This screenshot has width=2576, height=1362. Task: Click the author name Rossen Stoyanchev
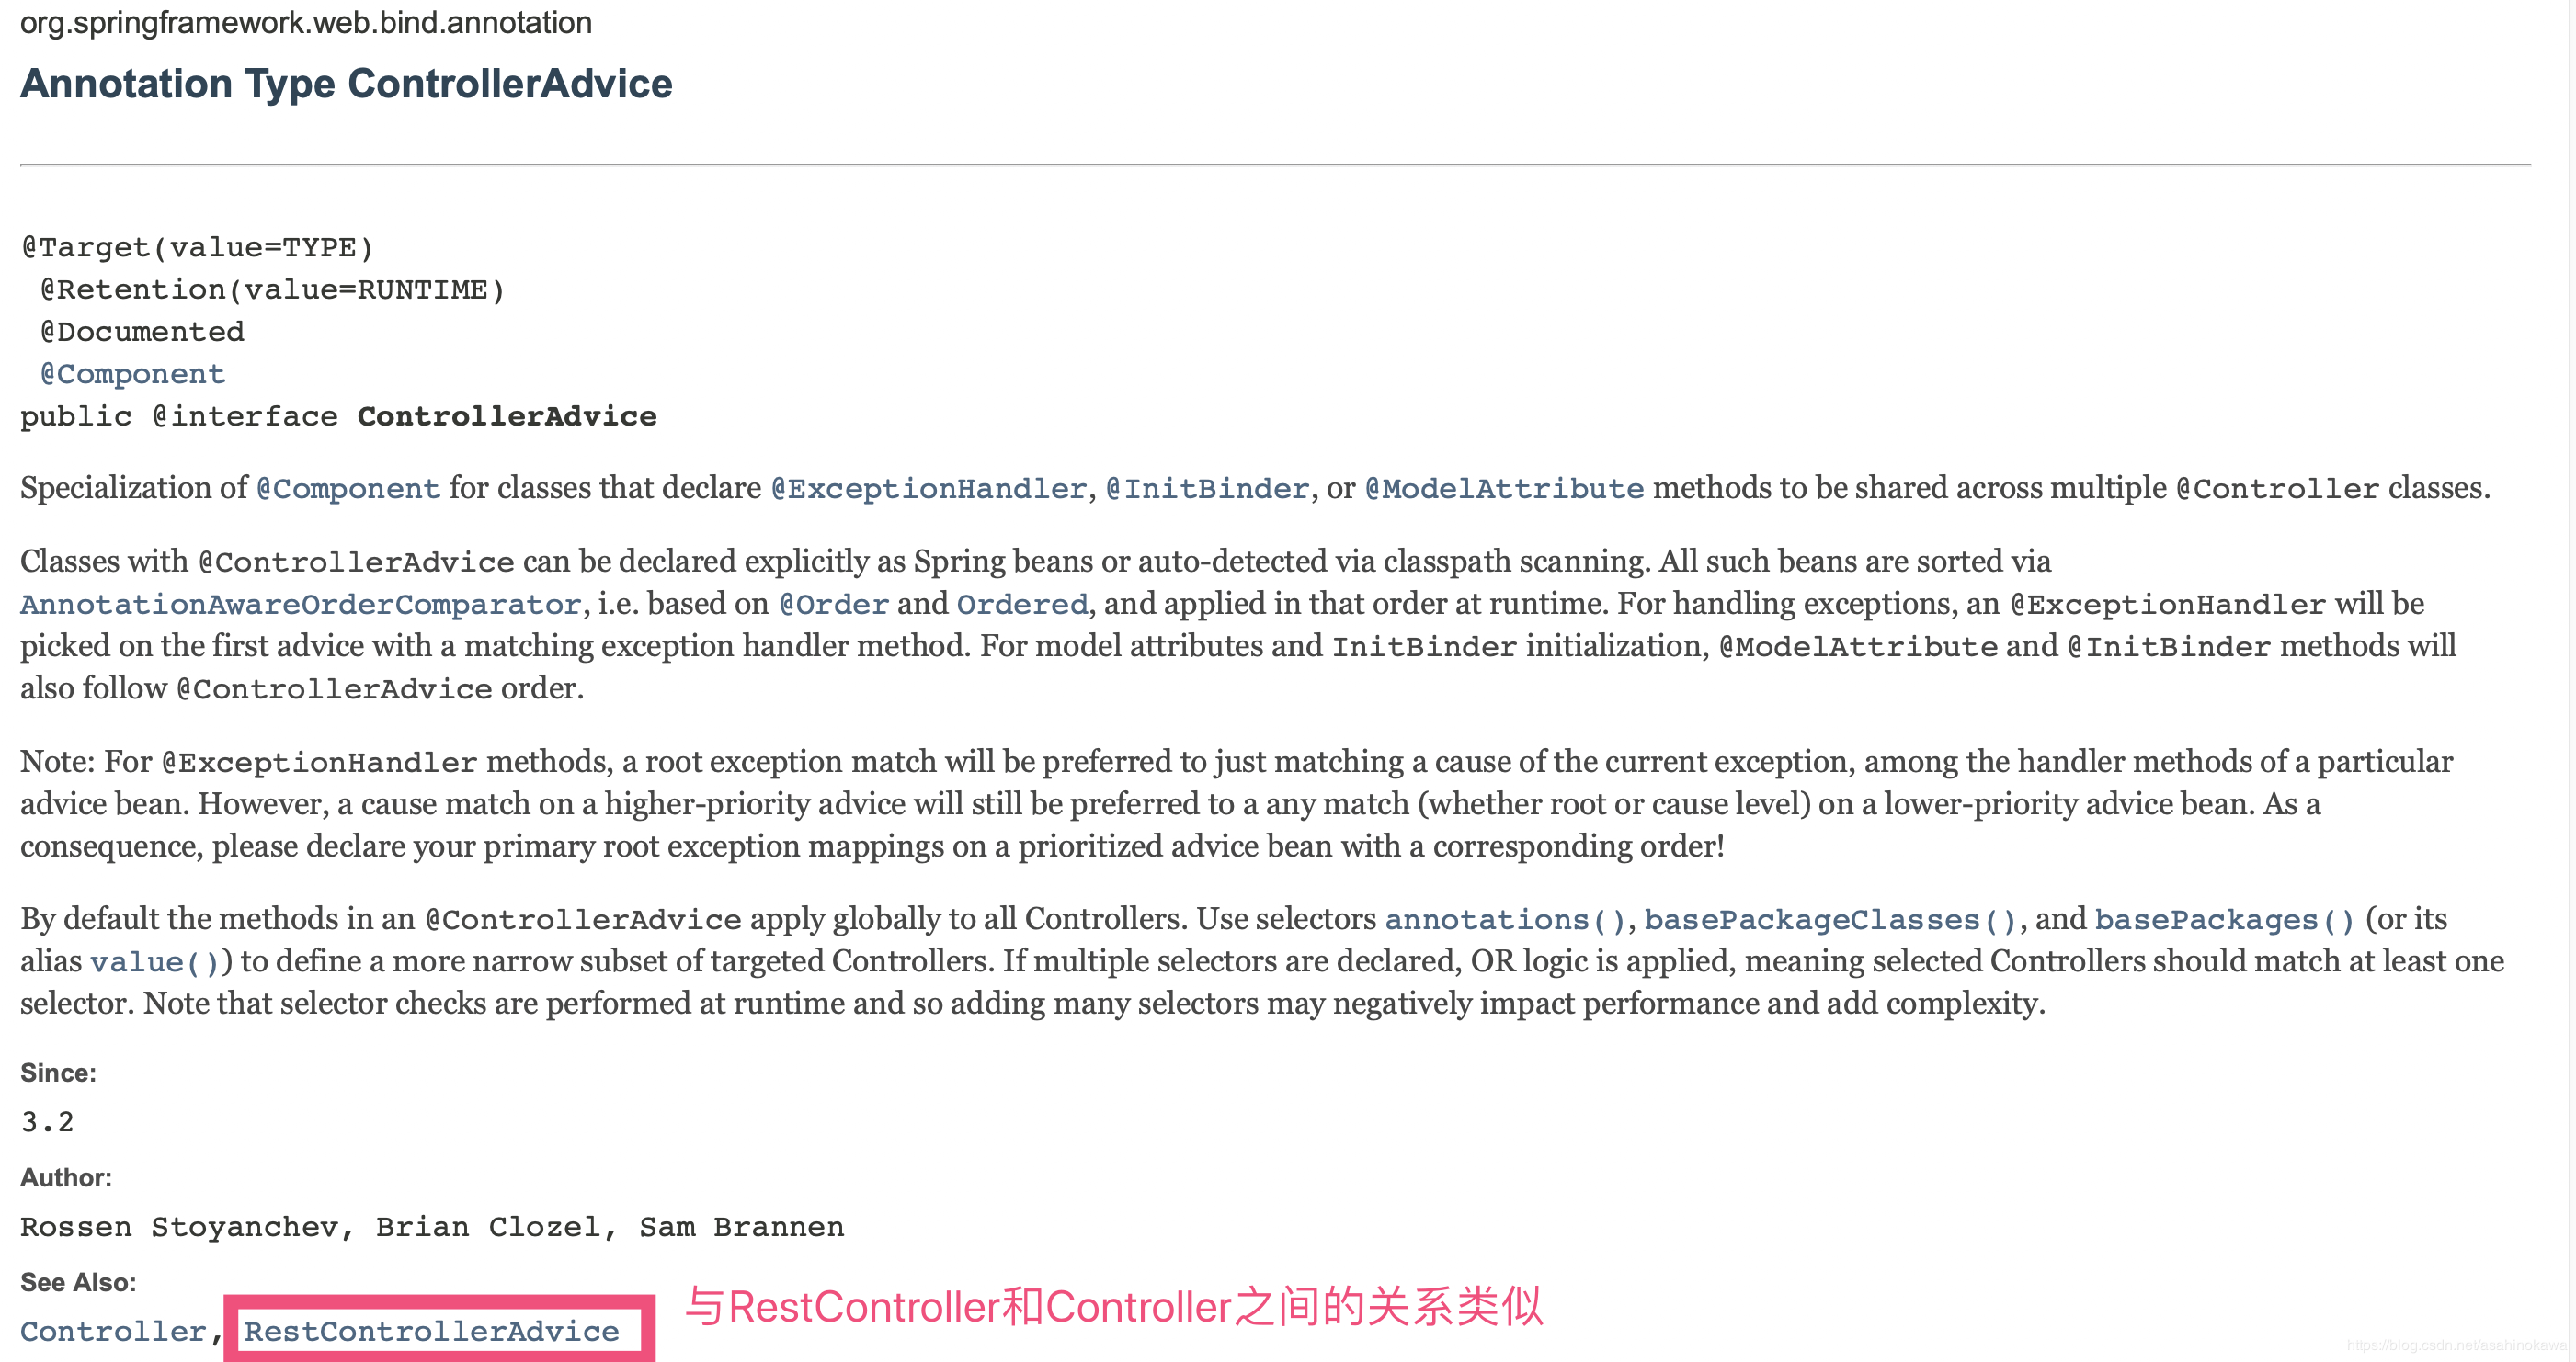179,1227
